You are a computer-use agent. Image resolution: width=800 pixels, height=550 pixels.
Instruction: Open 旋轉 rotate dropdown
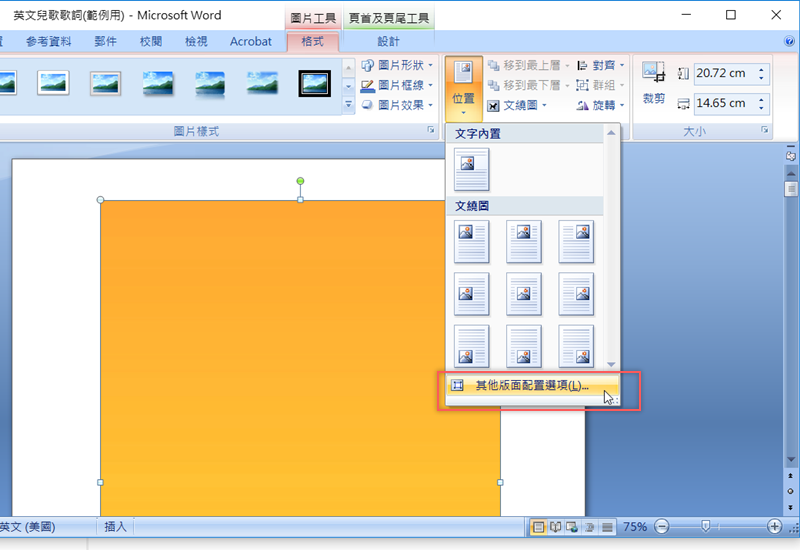(x=601, y=105)
